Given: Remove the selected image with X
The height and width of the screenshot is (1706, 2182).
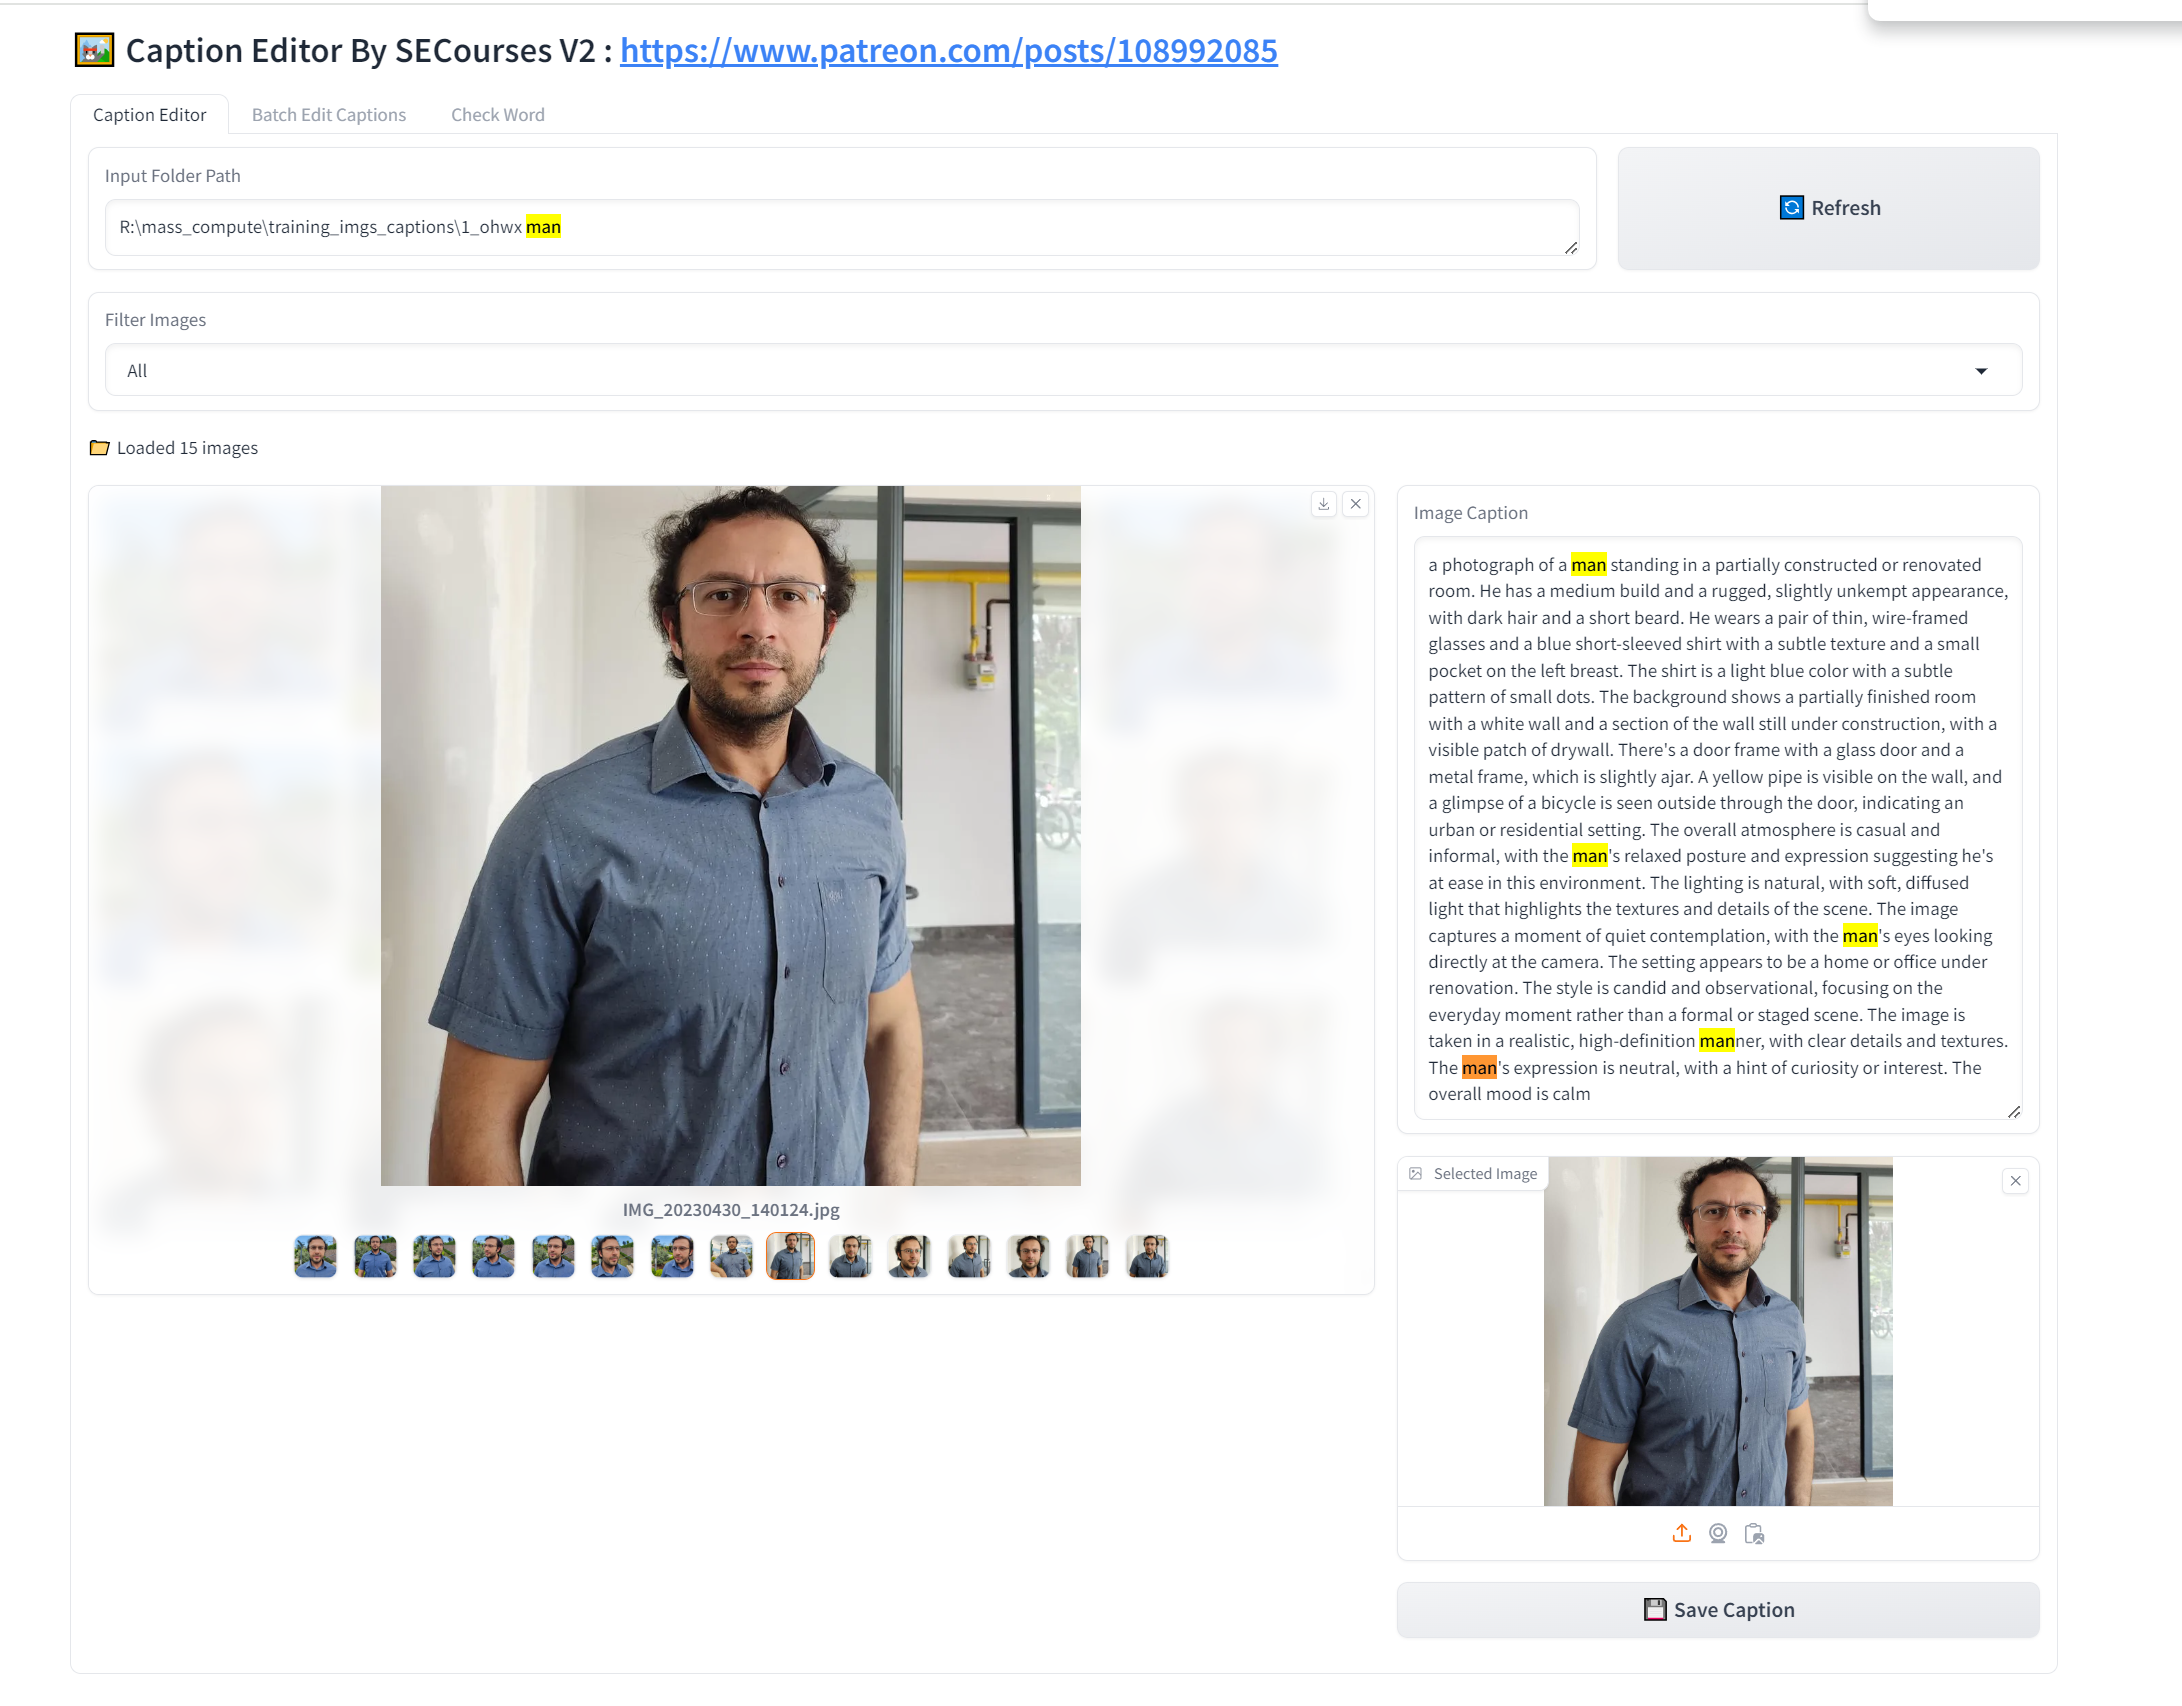Looking at the screenshot, I should tap(2015, 1181).
